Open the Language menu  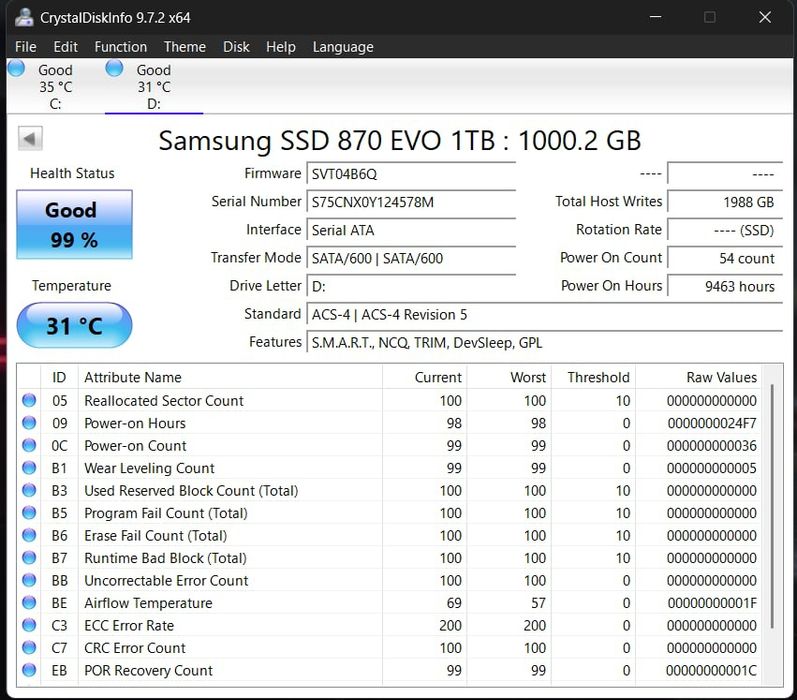coord(343,47)
